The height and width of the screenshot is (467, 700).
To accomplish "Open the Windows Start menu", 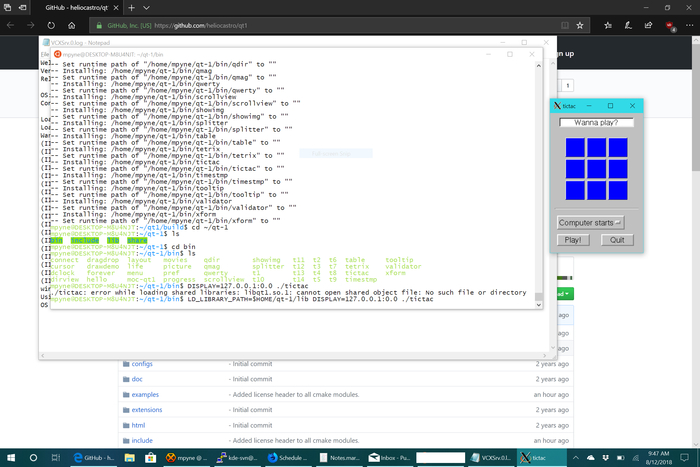I will (x=10, y=456).
